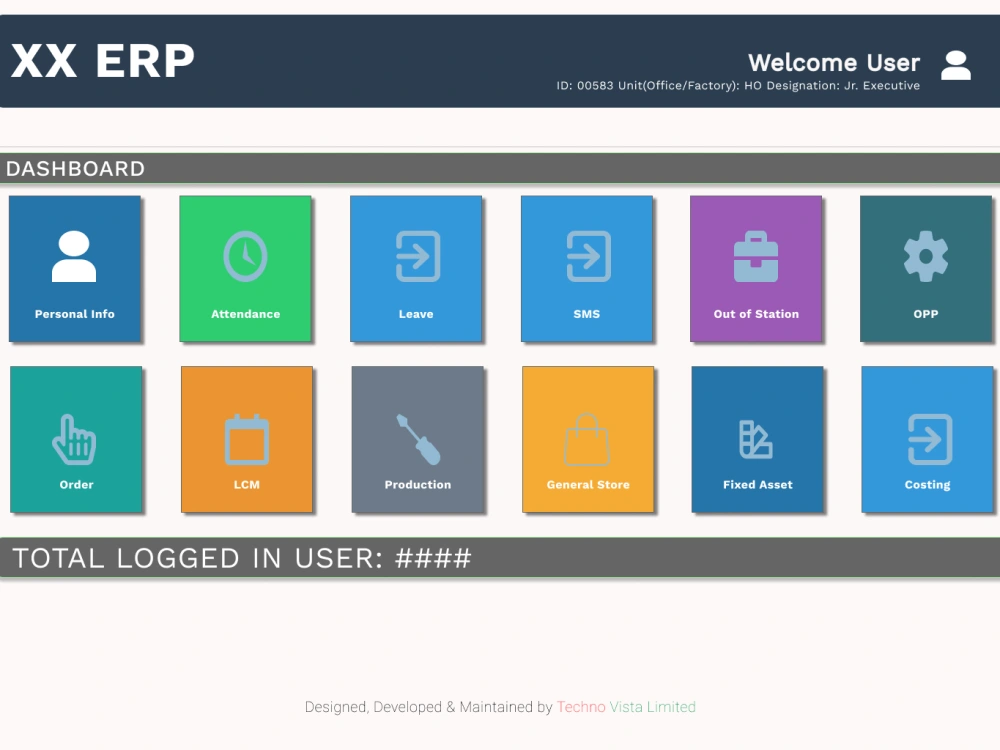Click the ID and designation info line
1000x750 pixels.
click(738, 85)
